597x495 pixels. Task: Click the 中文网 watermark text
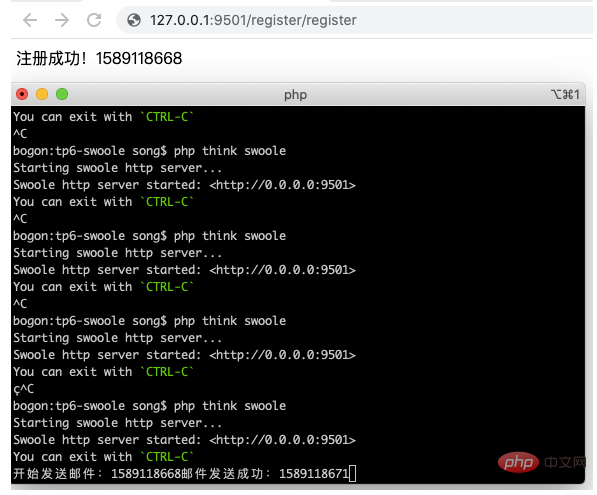pyautogui.click(x=565, y=462)
